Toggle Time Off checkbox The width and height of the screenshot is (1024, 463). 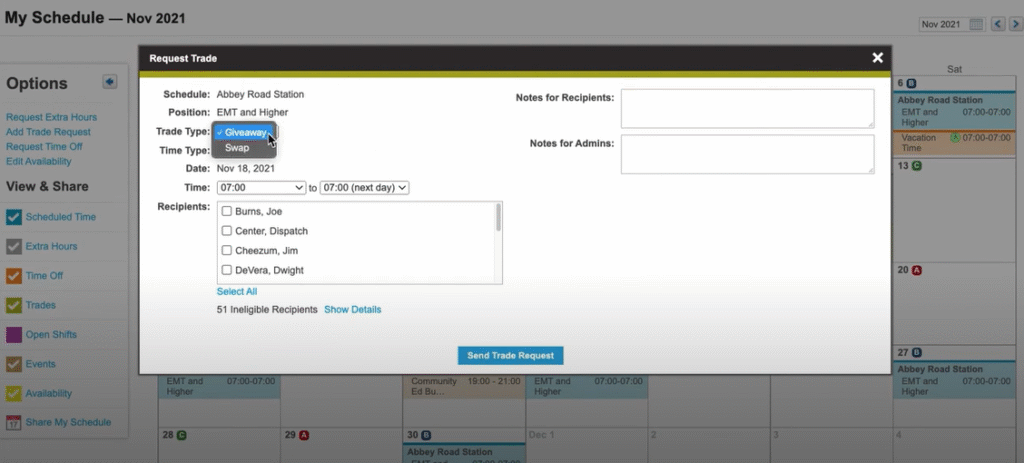click(14, 276)
